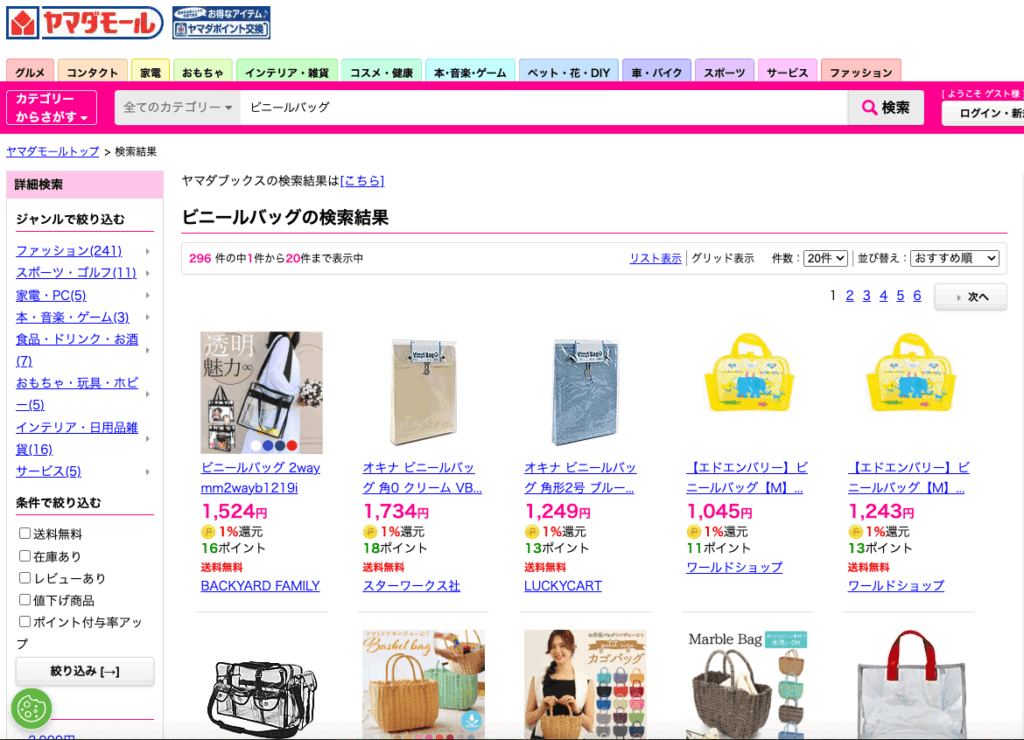Select the インテリア・雑貨 tab
This screenshot has width=1024, height=740.
click(287, 71)
